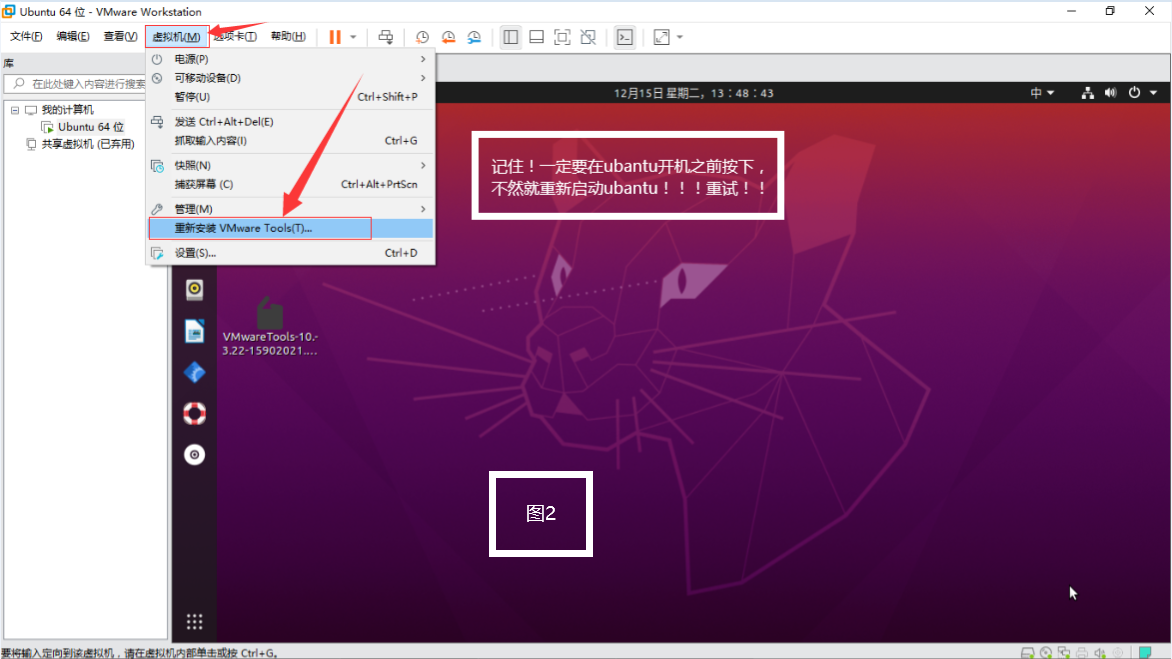Open the Ubuntu system menu arrow
The image size is (1172, 659).
1153,93
